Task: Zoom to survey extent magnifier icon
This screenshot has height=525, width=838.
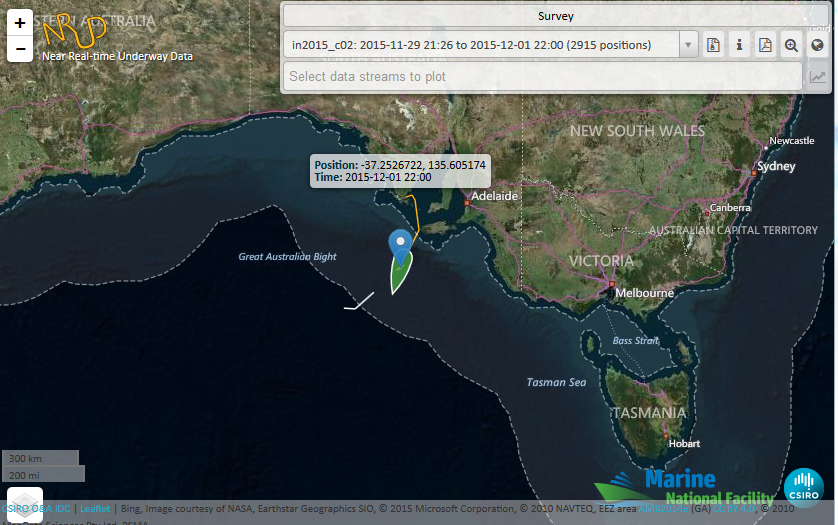Action: [x=792, y=45]
